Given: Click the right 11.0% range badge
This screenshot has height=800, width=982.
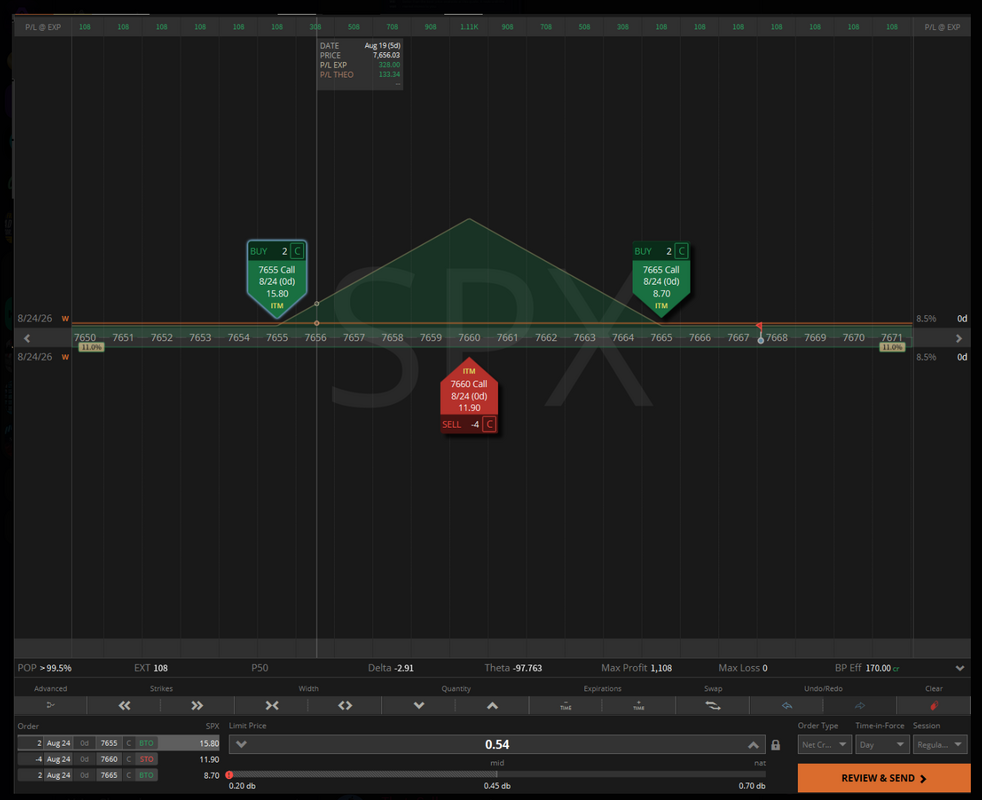Looking at the screenshot, I should (x=892, y=347).
